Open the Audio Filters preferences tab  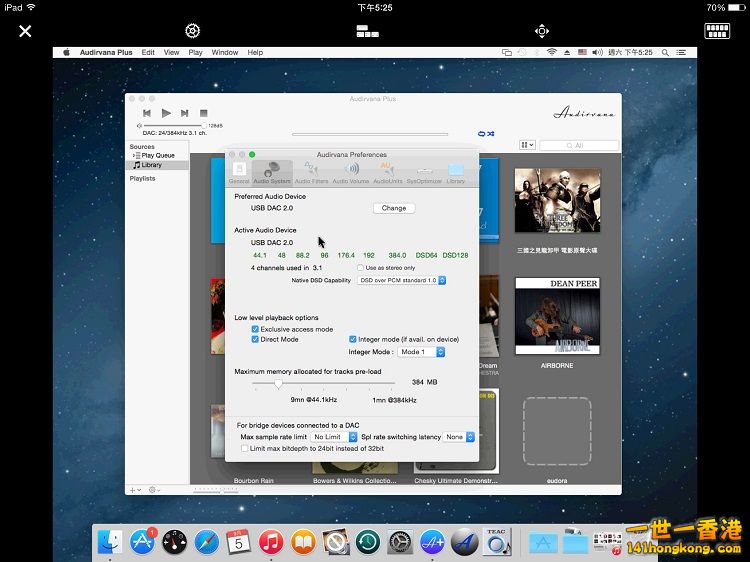point(311,172)
